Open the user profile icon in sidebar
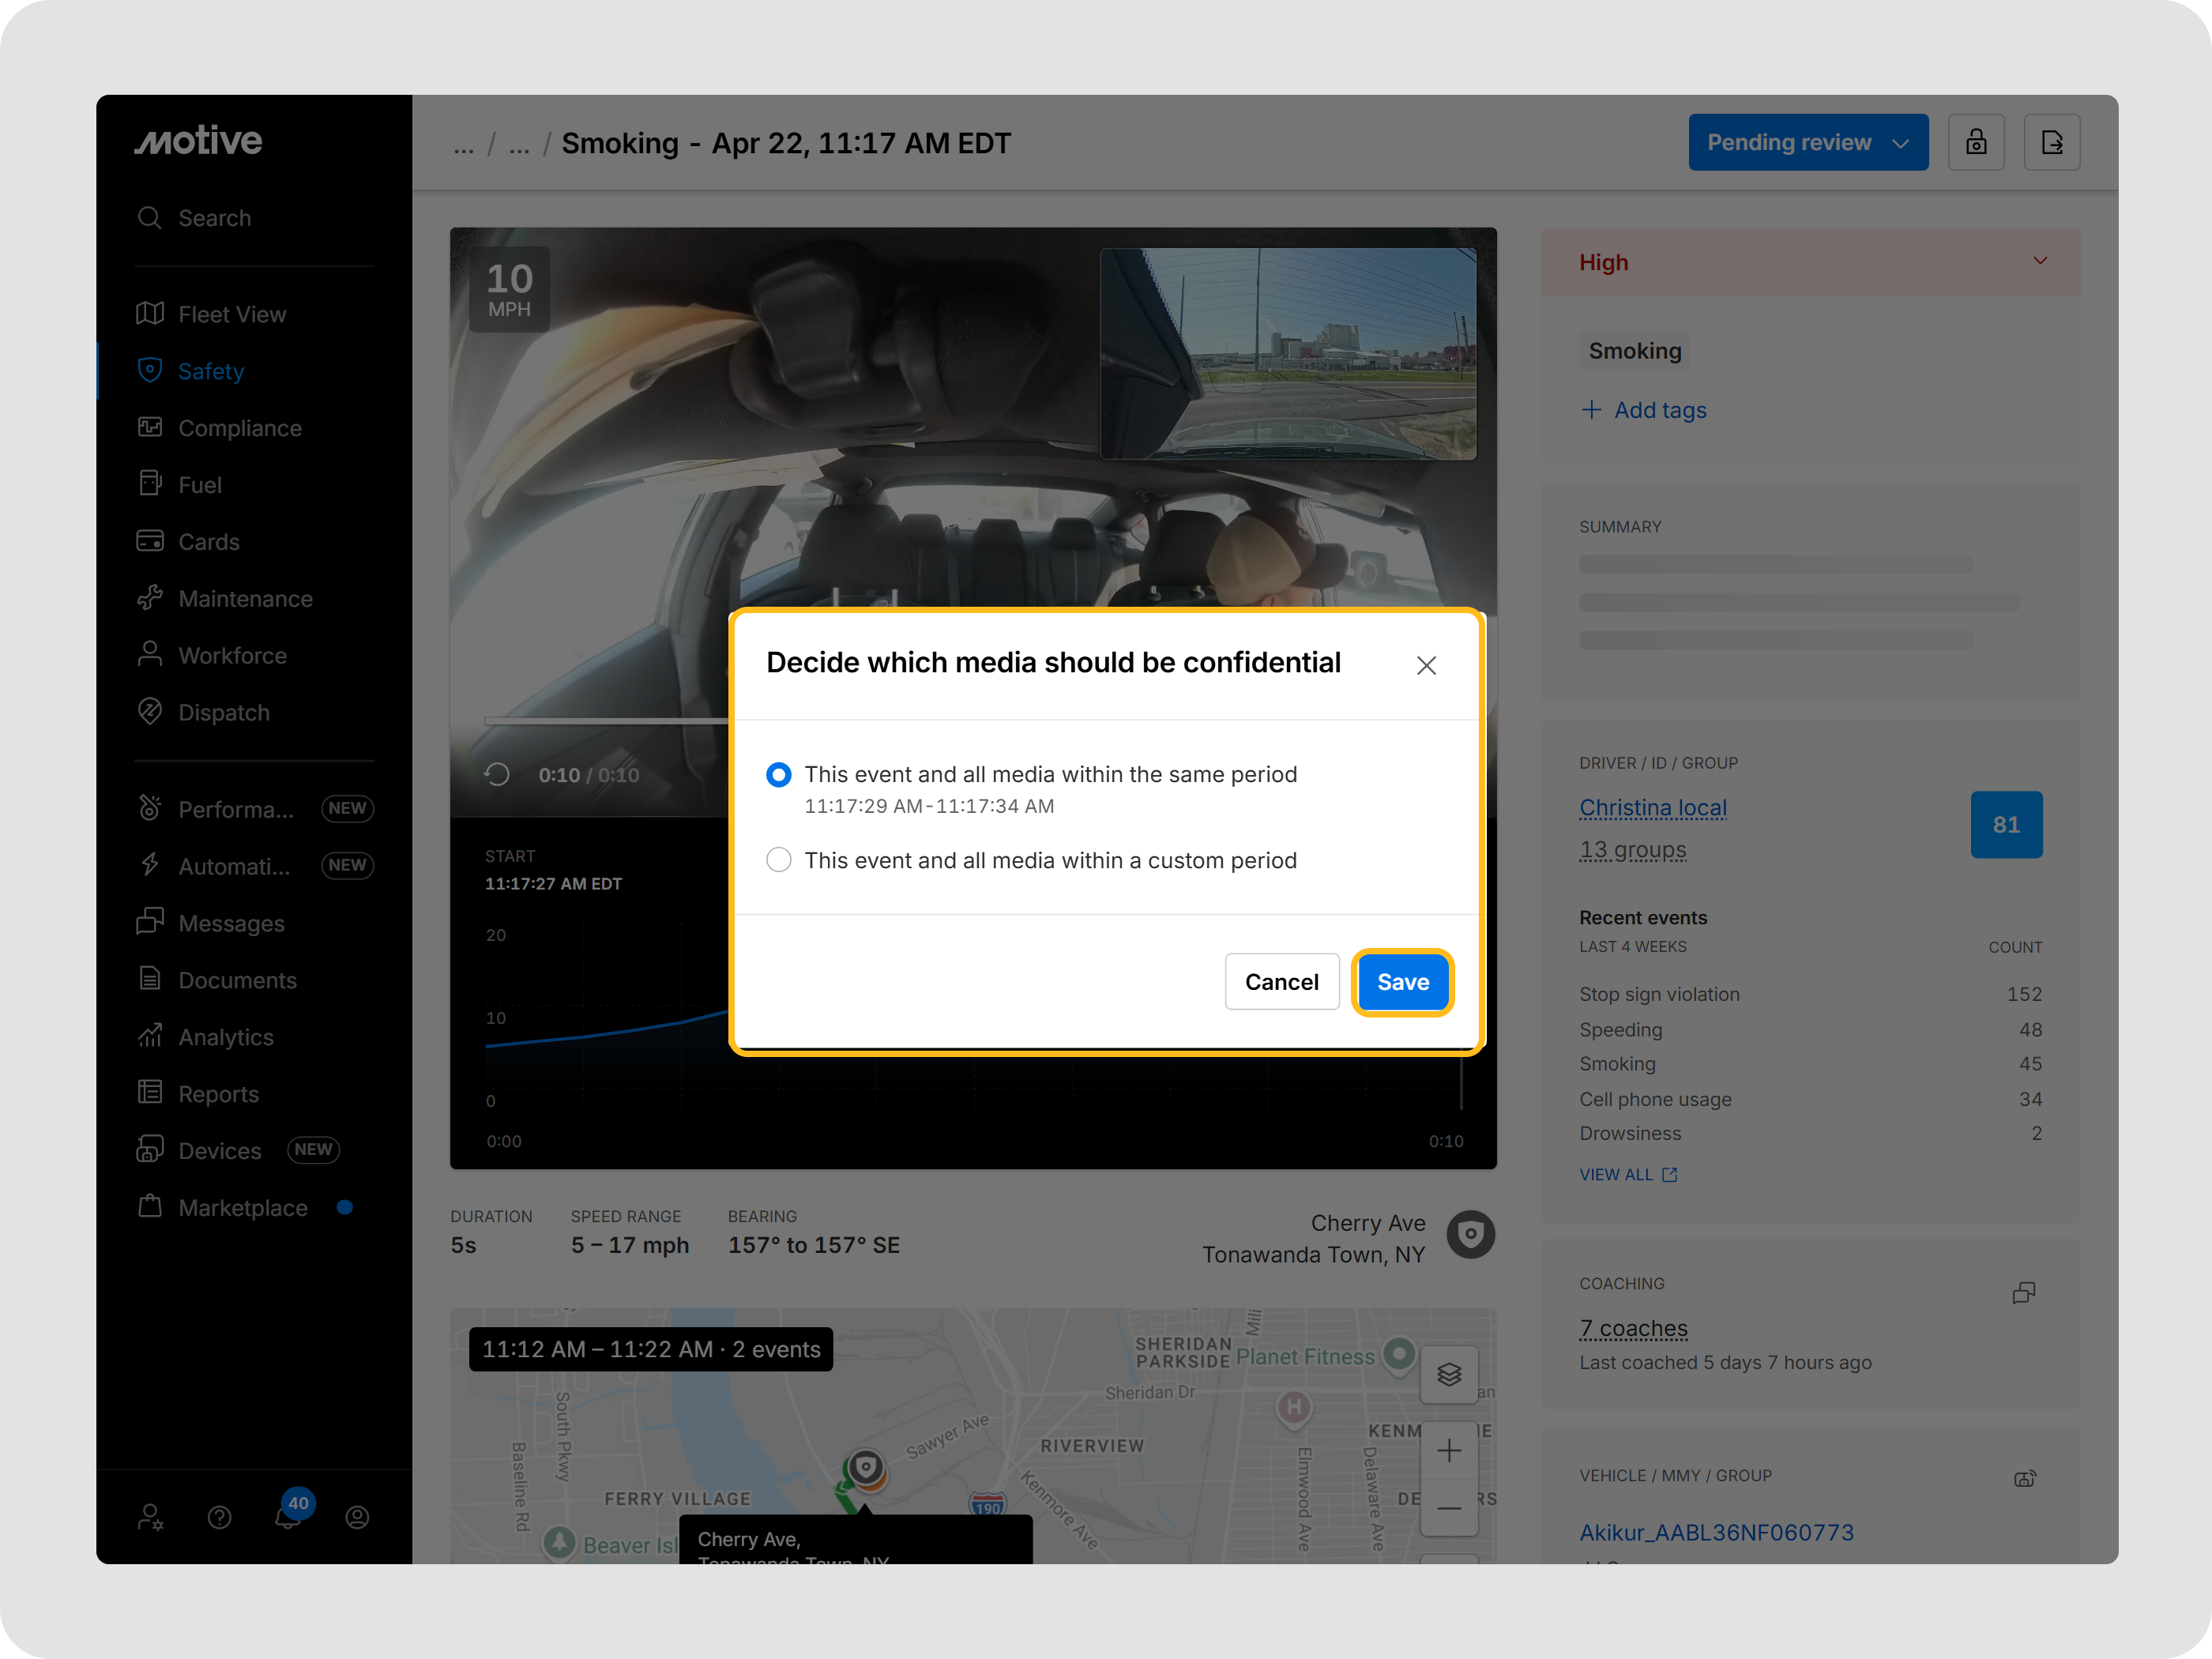The height and width of the screenshot is (1659, 2212). click(x=357, y=1517)
